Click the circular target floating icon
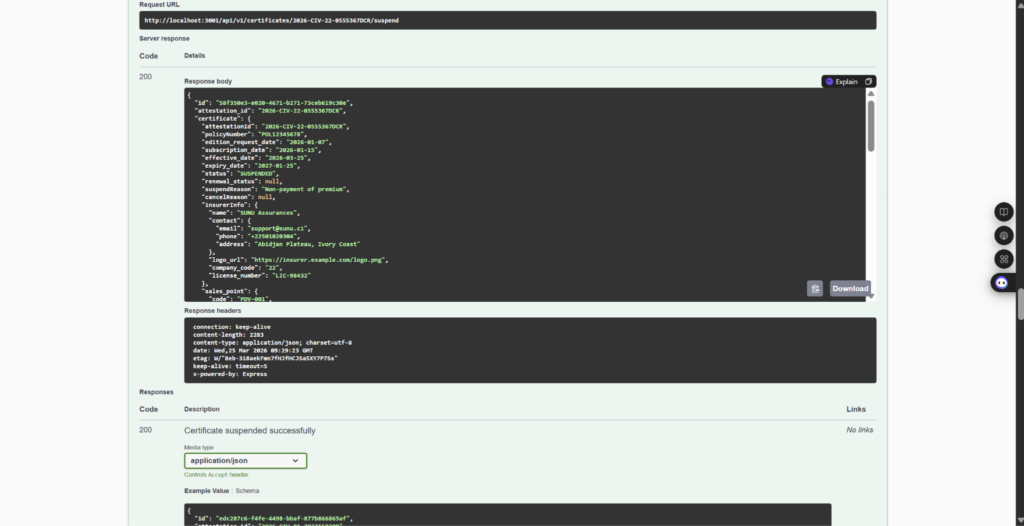 click(x=1004, y=235)
